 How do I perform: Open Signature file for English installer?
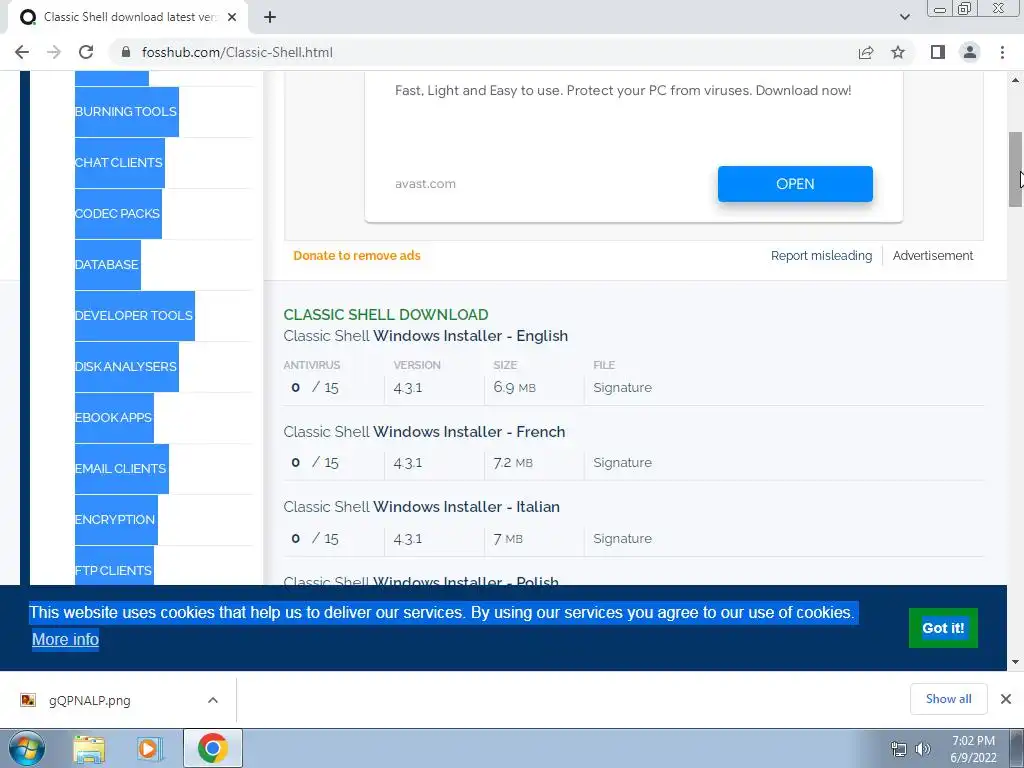pos(622,387)
